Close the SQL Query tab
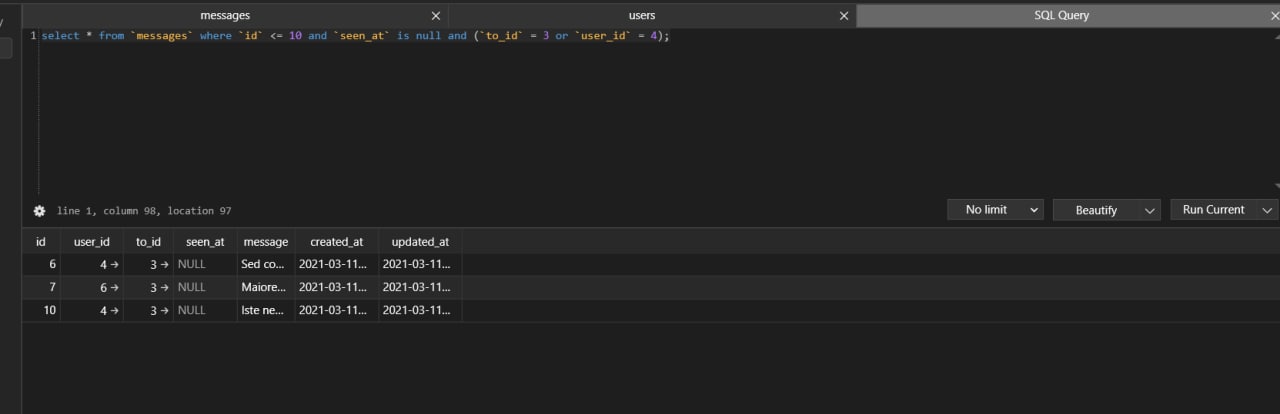This screenshot has height=414, width=1280. [x=1275, y=16]
